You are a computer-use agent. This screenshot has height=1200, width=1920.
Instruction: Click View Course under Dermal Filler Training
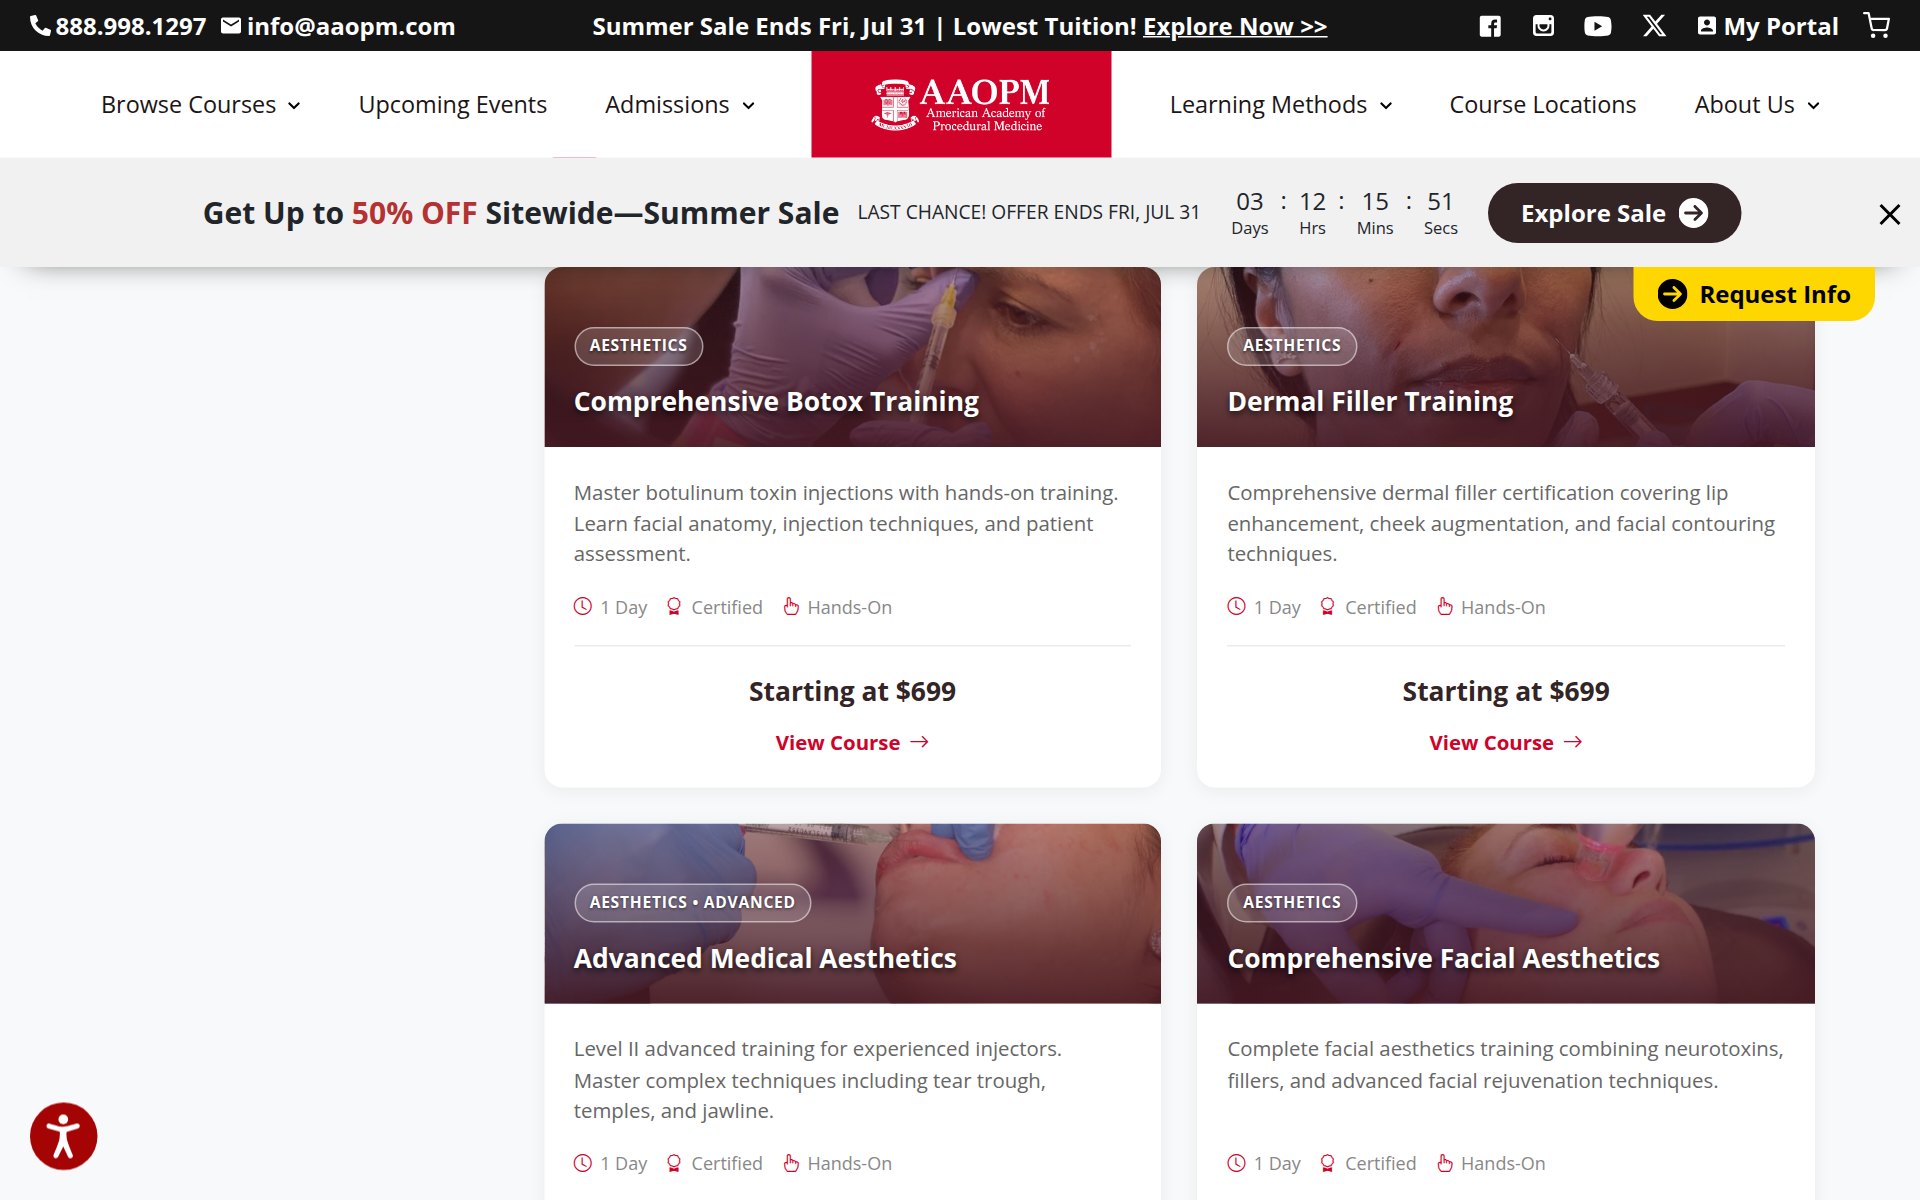tap(1505, 742)
